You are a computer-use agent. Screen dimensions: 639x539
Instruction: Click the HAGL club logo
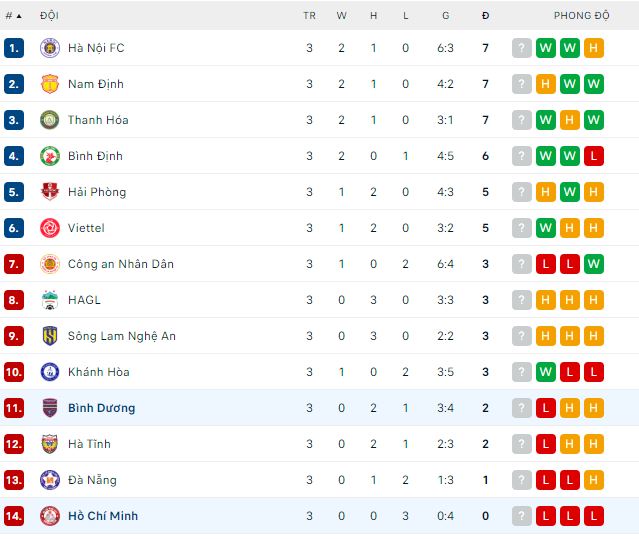[x=49, y=300]
